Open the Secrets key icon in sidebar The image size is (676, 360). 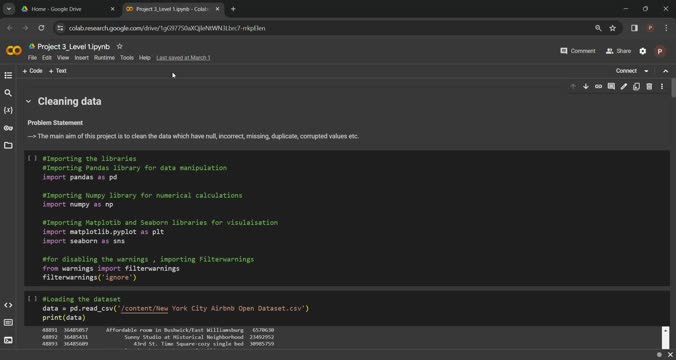(8, 128)
